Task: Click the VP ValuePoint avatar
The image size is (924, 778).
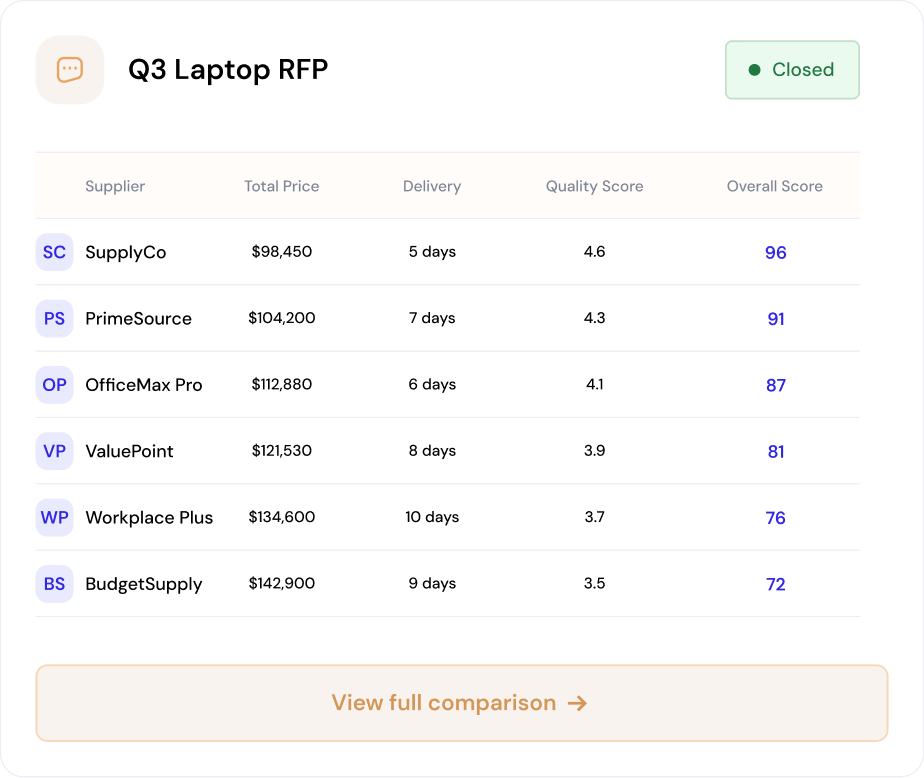Action: click(x=54, y=451)
